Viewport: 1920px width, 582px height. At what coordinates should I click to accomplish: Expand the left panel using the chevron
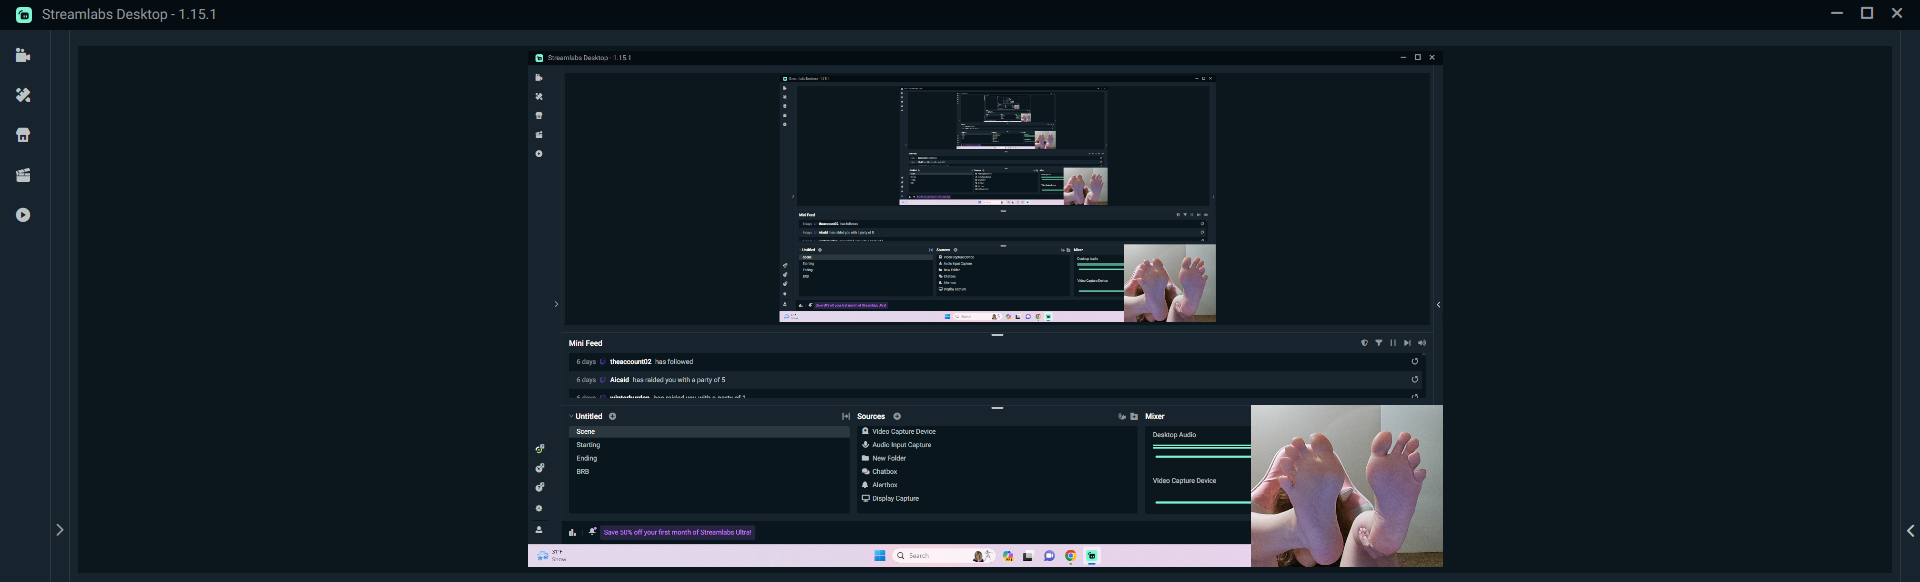coord(60,530)
